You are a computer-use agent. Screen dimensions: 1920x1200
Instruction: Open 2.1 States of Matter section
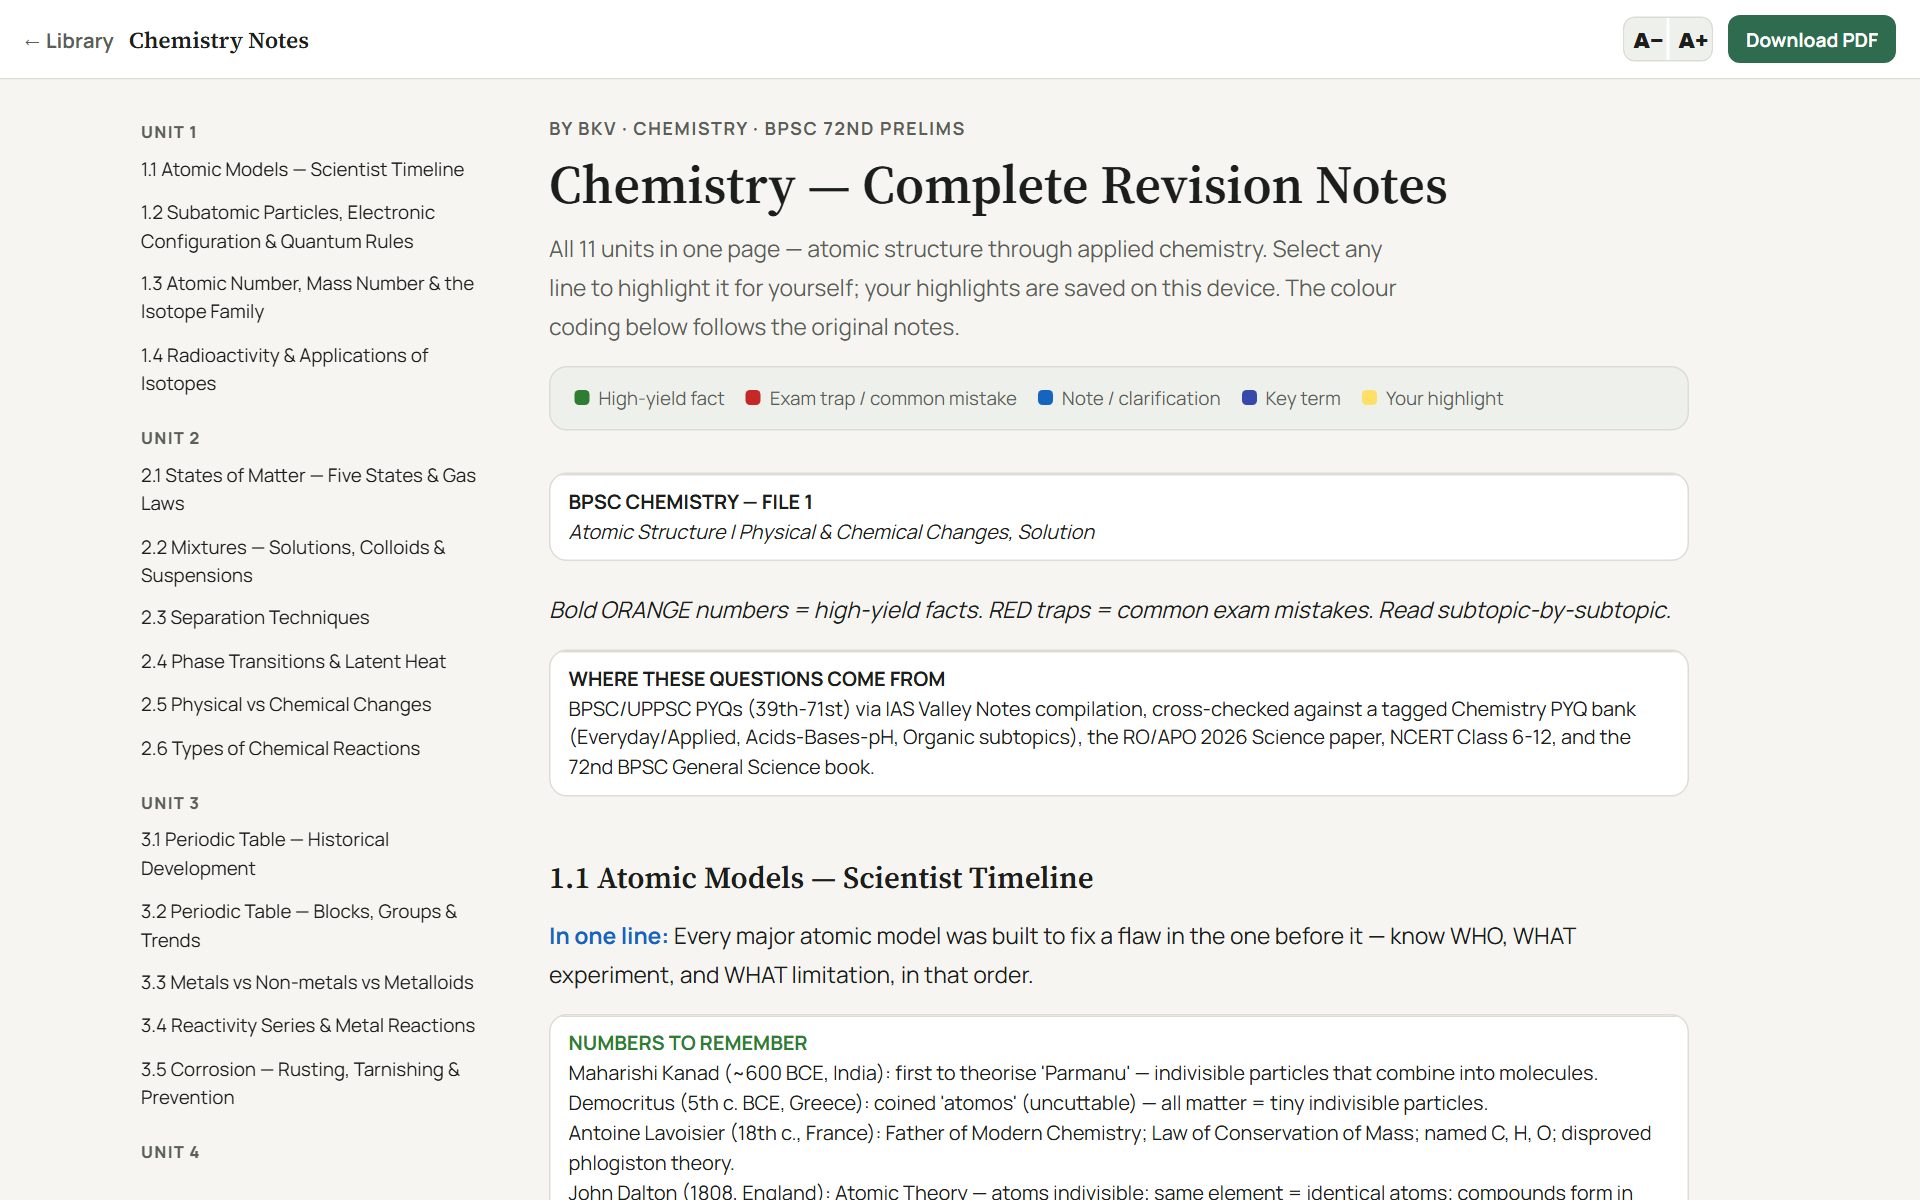point(308,490)
